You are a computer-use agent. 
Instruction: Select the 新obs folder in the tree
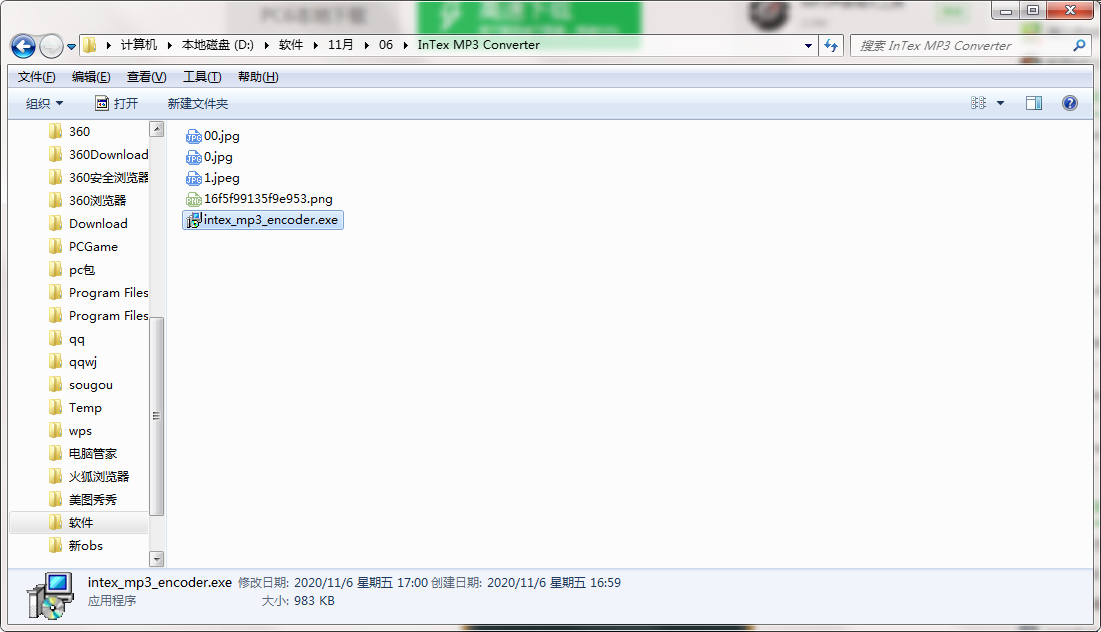(x=77, y=546)
